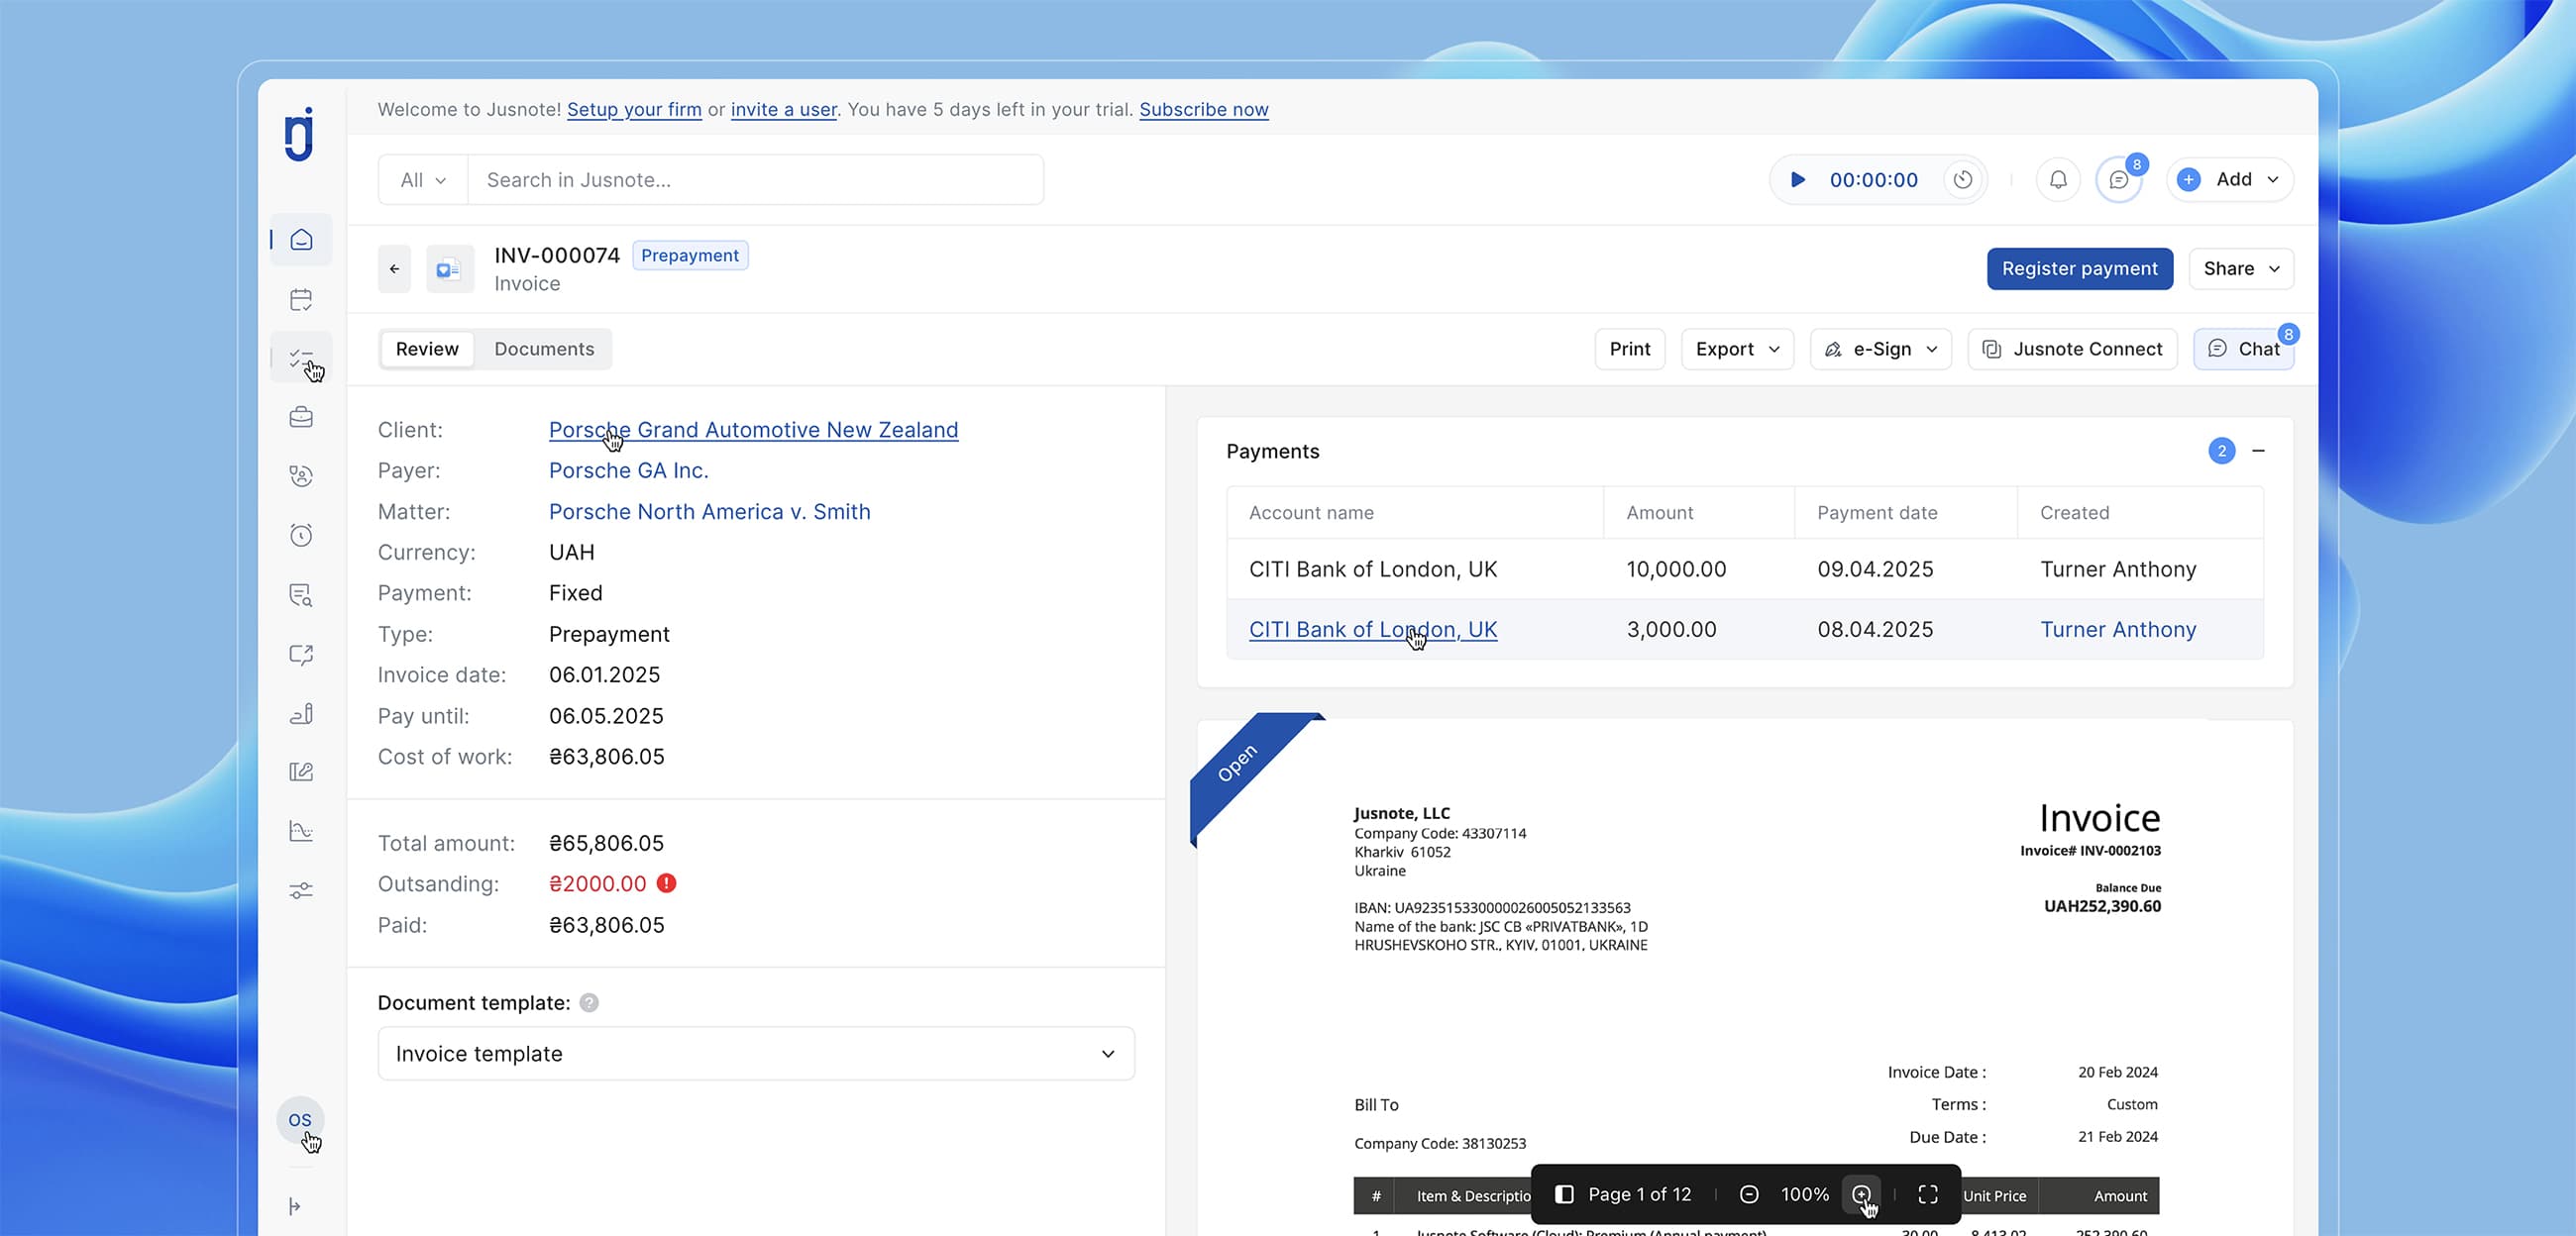Toggle PDF viewer sidebar panel icon
Image resolution: width=2576 pixels, height=1236 pixels.
[1564, 1194]
